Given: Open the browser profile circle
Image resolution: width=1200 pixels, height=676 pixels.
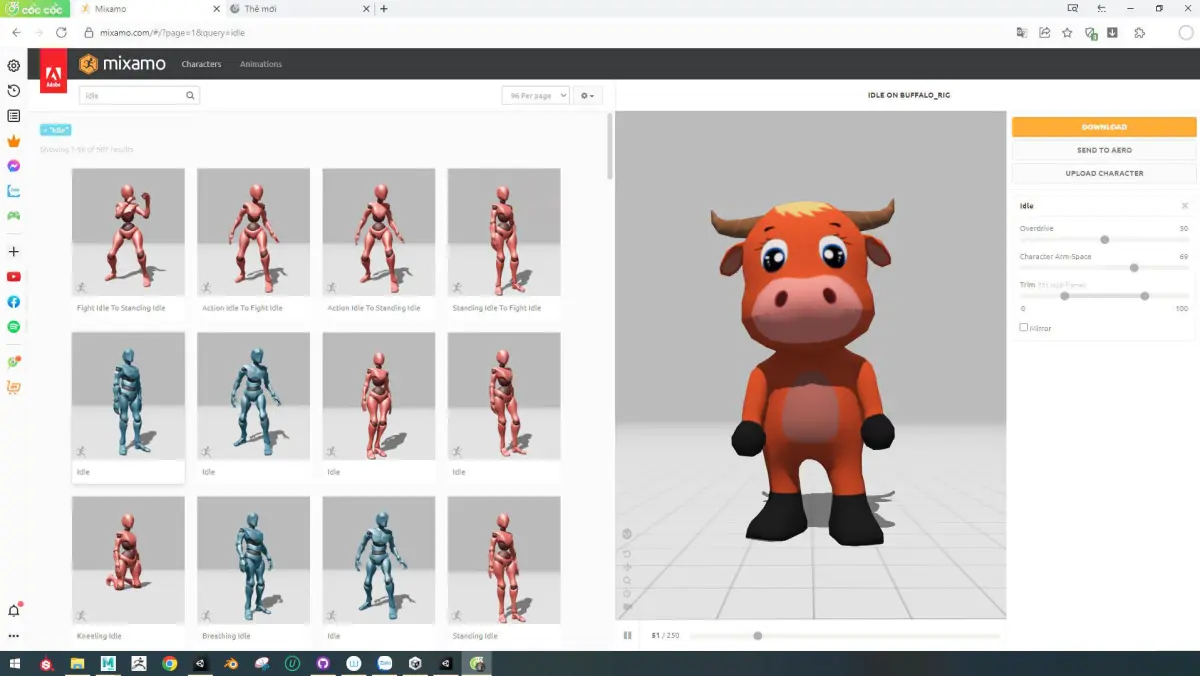Looking at the screenshot, I should click(x=1187, y=33).
